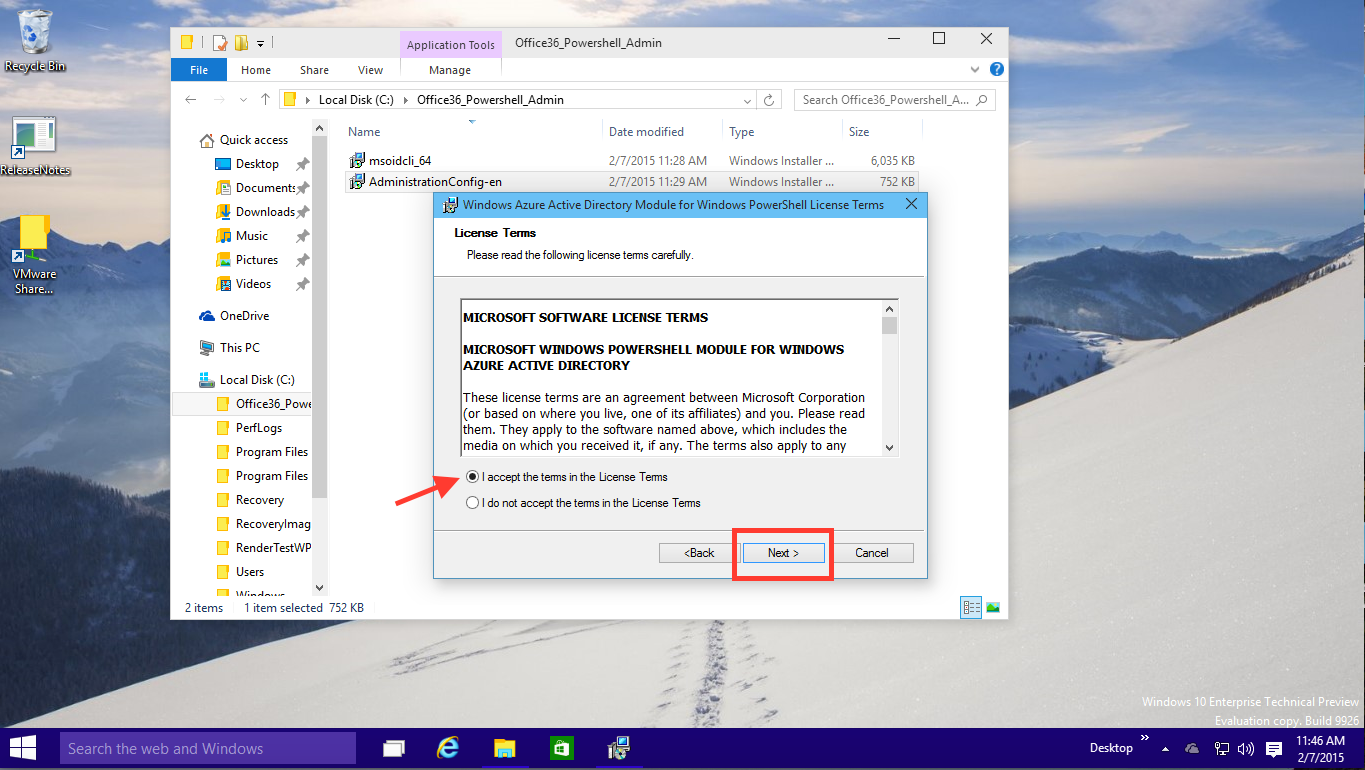This screenshot has height=770, width=1365.
Task: Open Music in the navigation pane
Action: coord(251,236)
